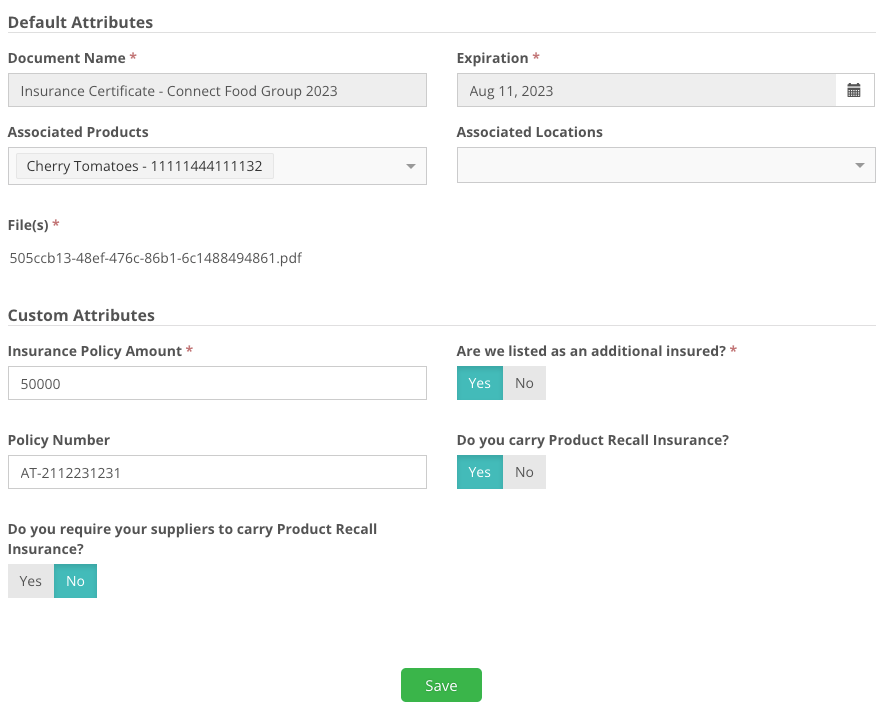Screen dimensions: 885x712
Task: Click the Expiration date field
Action: [645, 91]
